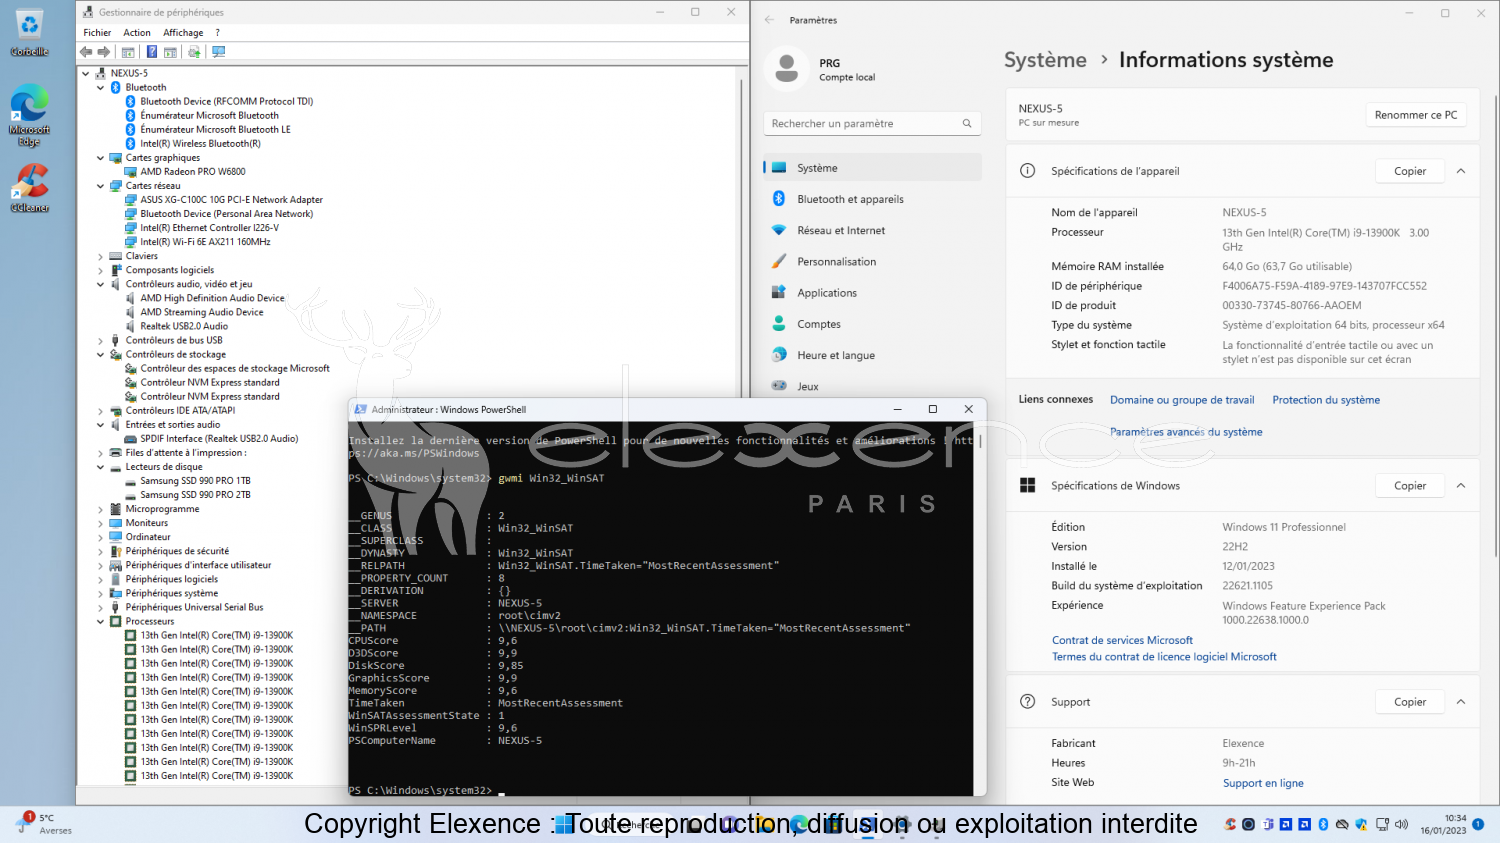The height and width of the screenshot is (843, 1500).
Task: Click Copier for Spécifications de Windows
Action: coord(1410,486)
